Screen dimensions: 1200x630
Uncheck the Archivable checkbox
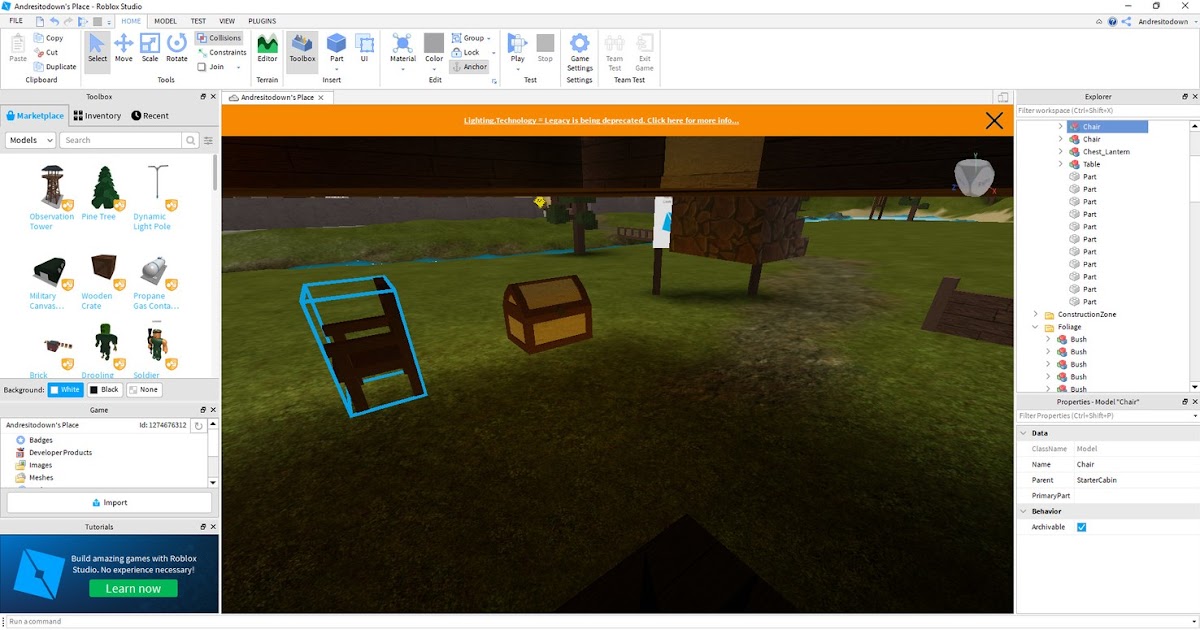tap(1081, 527)
